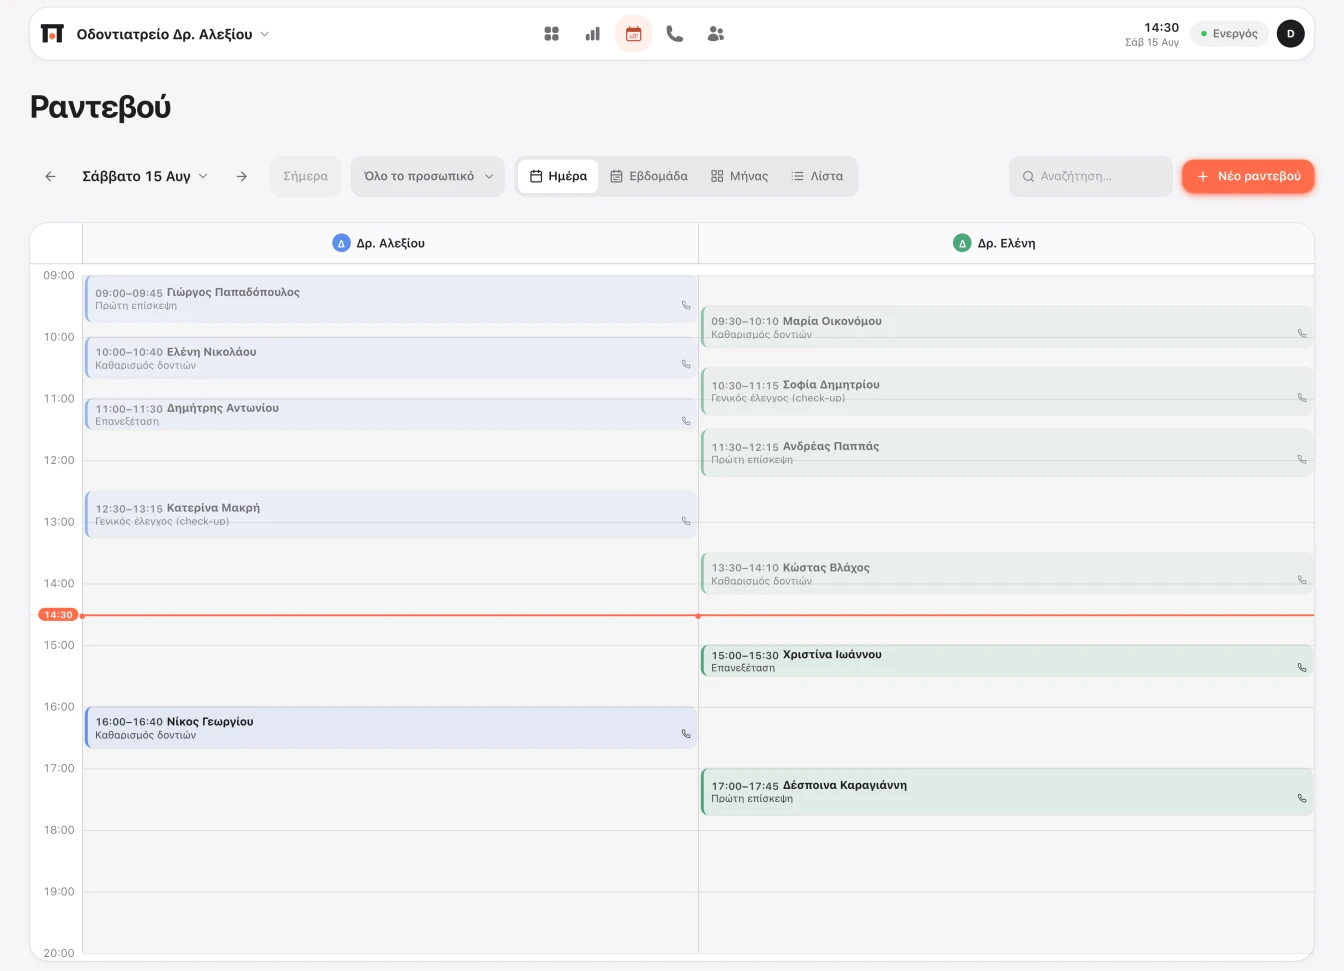Switch to the Μήνας view tab

(739, 176)
